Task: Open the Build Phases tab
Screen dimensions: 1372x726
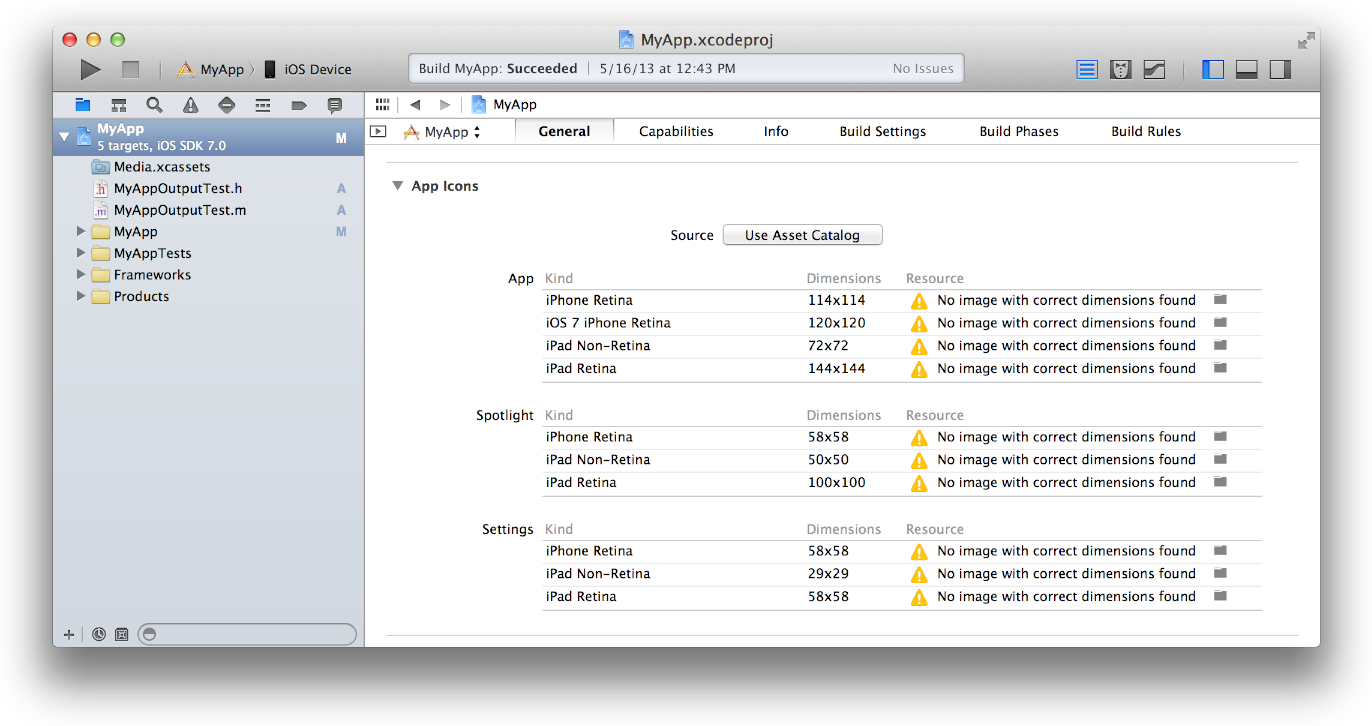Action: pyautogui.click(x=1018, y=131)
